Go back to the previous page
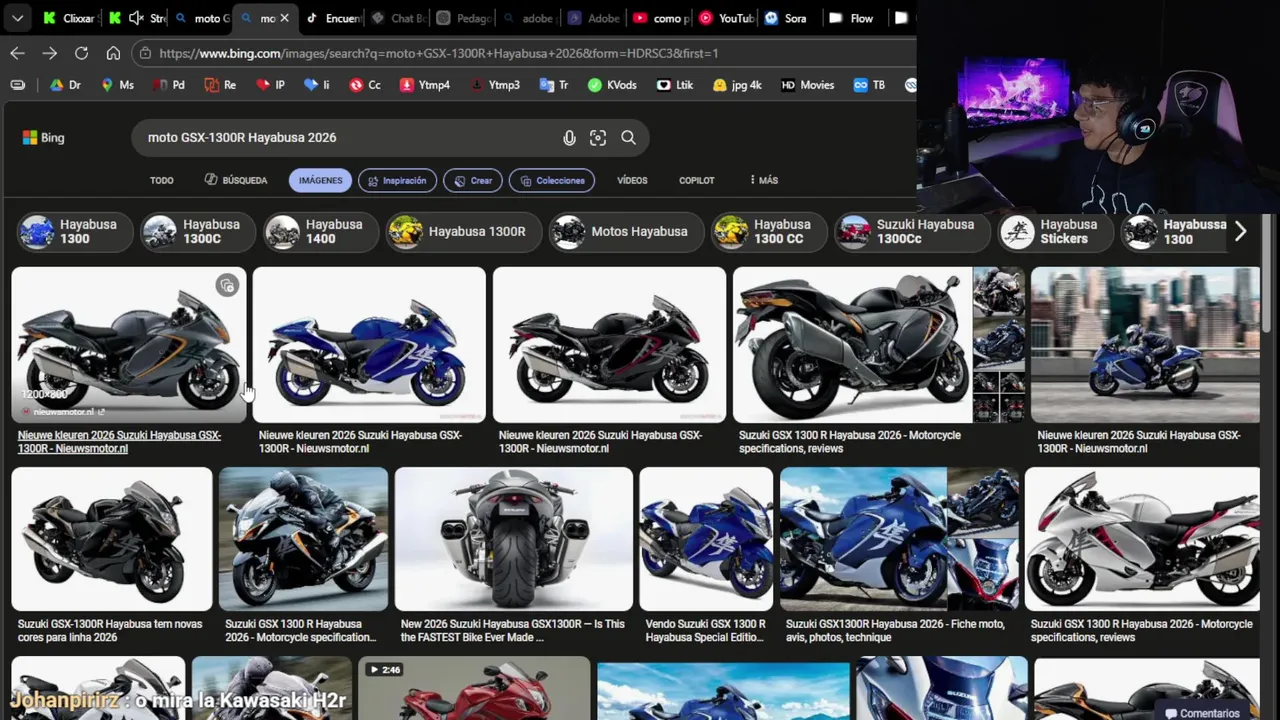Image resolution: width=1280 pixels, height=720 pixels. click(17, 53)
